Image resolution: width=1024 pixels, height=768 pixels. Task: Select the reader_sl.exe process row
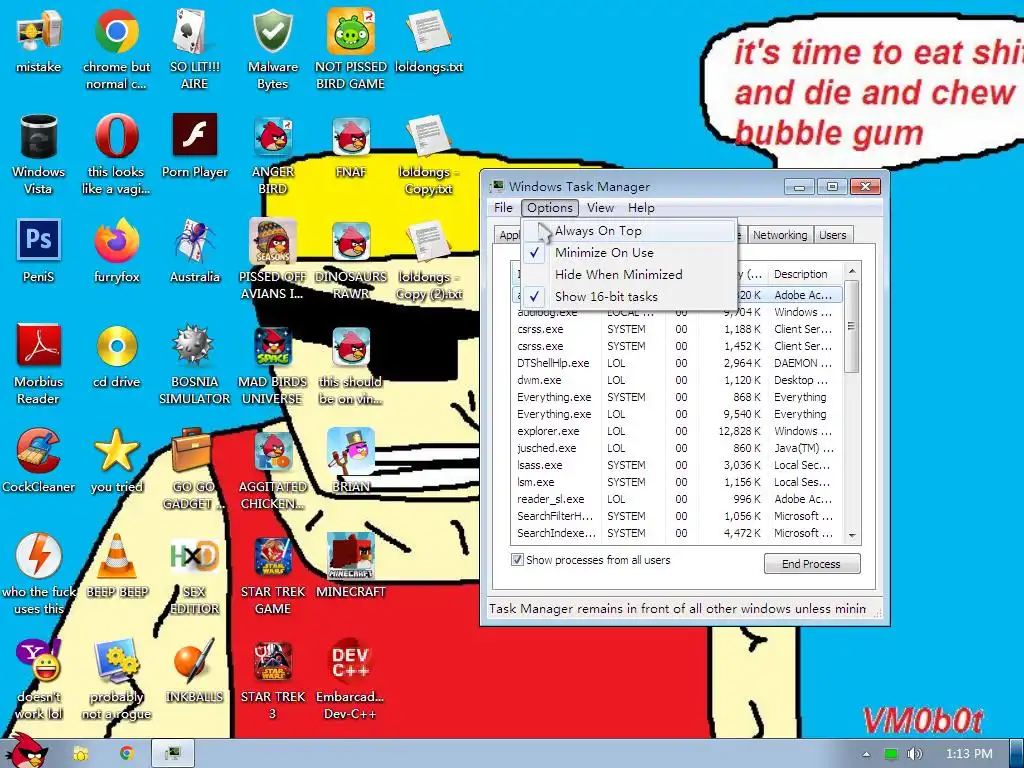coord(676,499)
